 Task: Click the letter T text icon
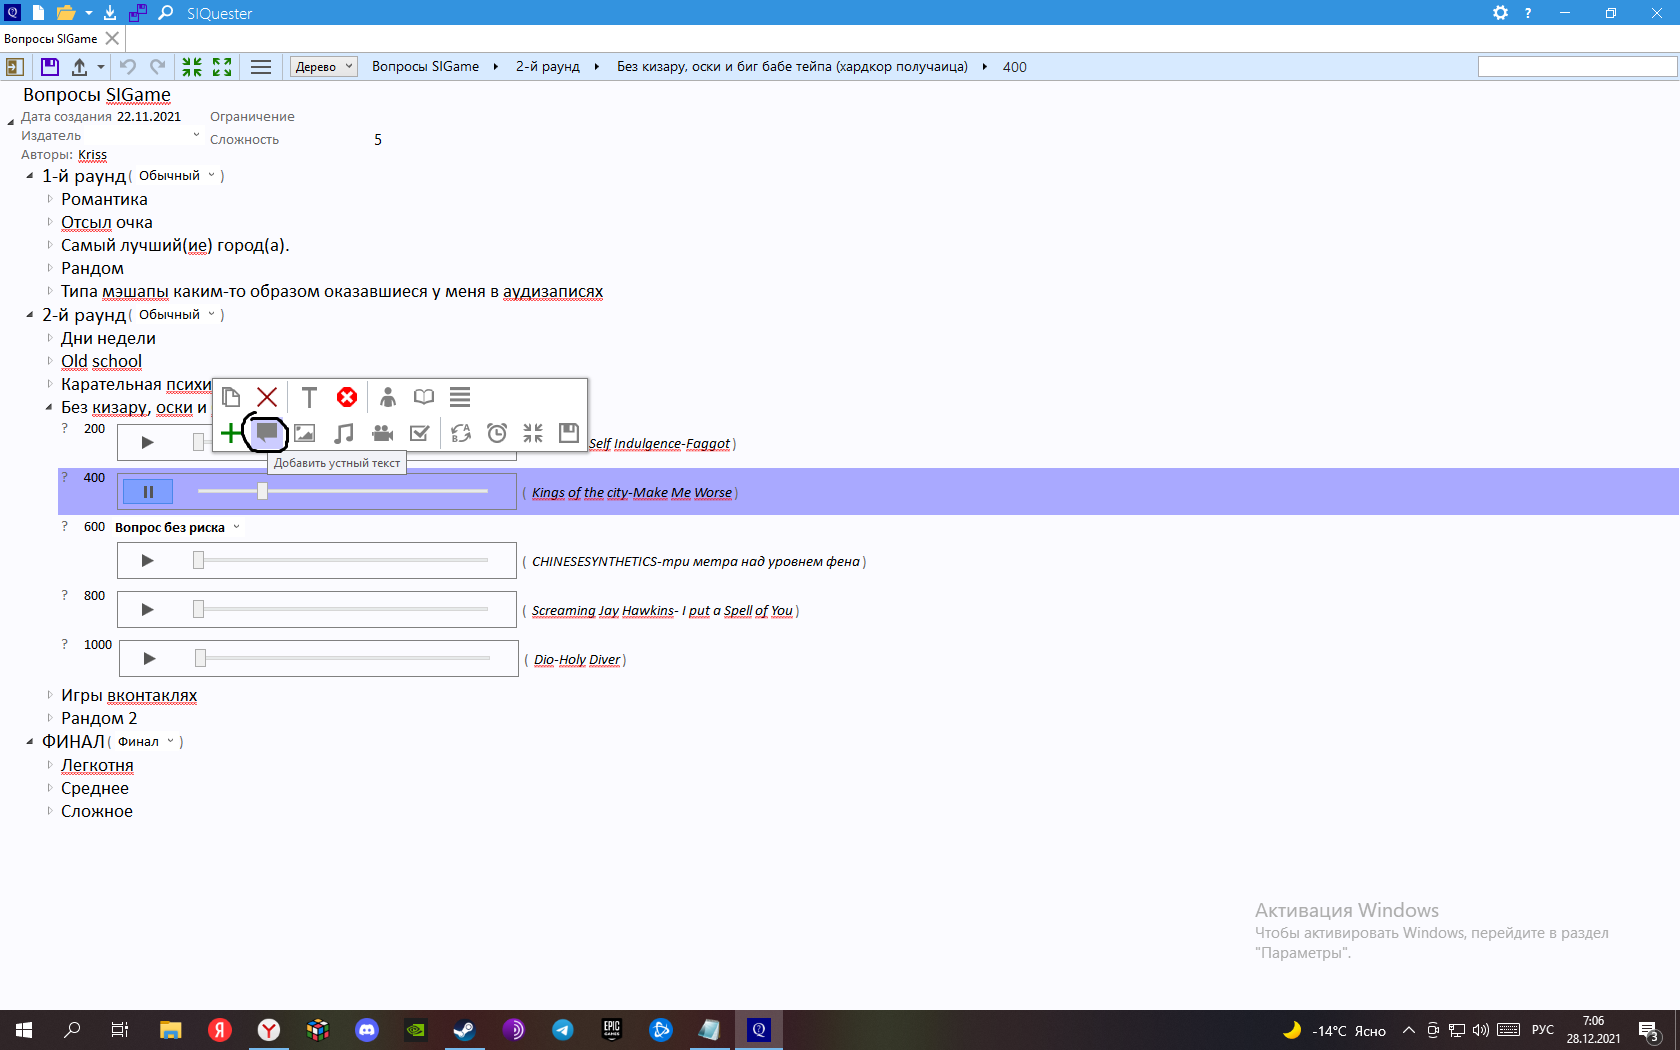(309, 397)
